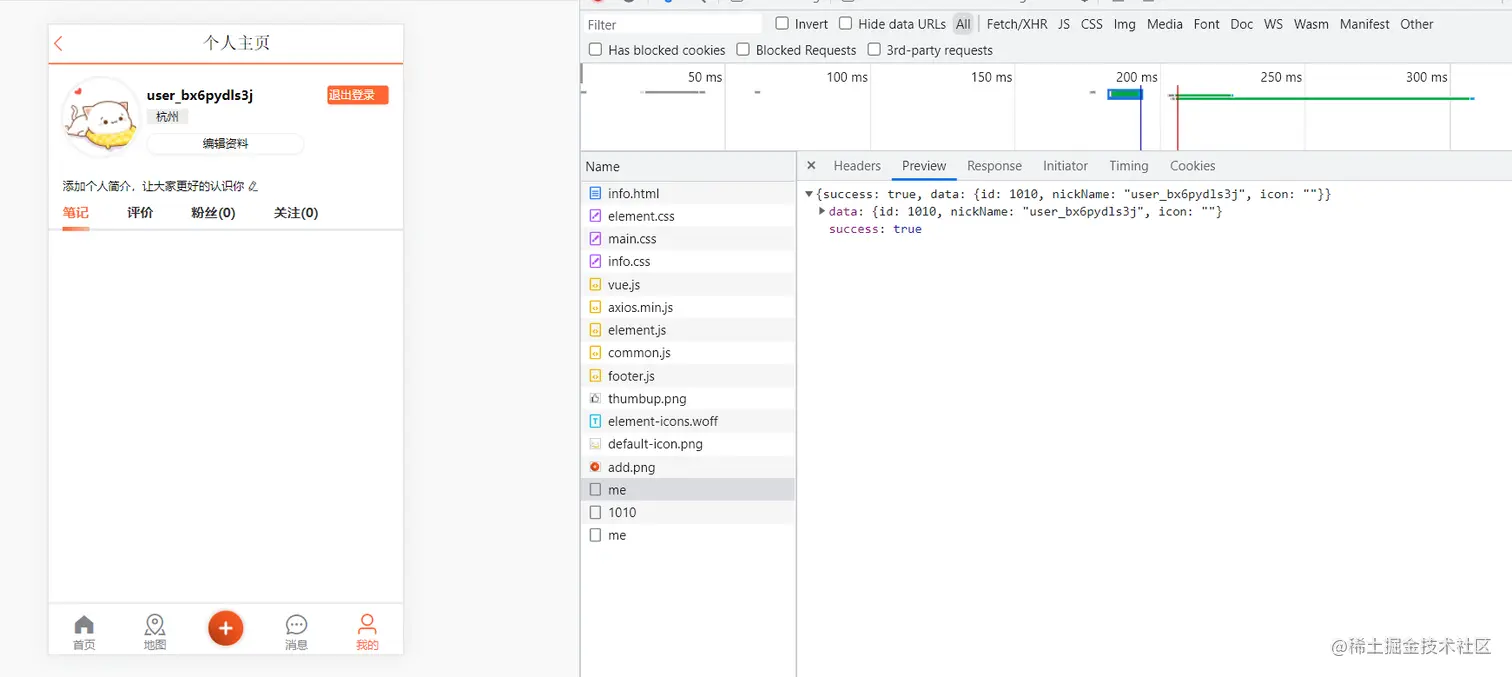
Task: Switch to the Headers tab
Action: click(857, 166)
